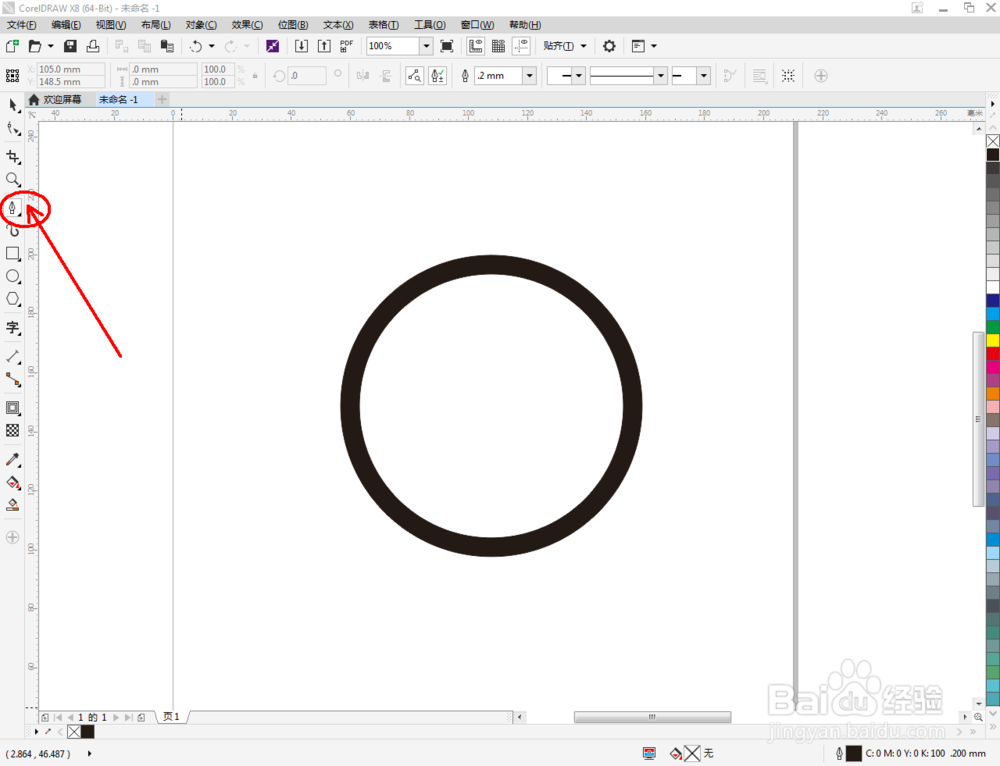Open the 编辑(E) menu

[66, 25]
